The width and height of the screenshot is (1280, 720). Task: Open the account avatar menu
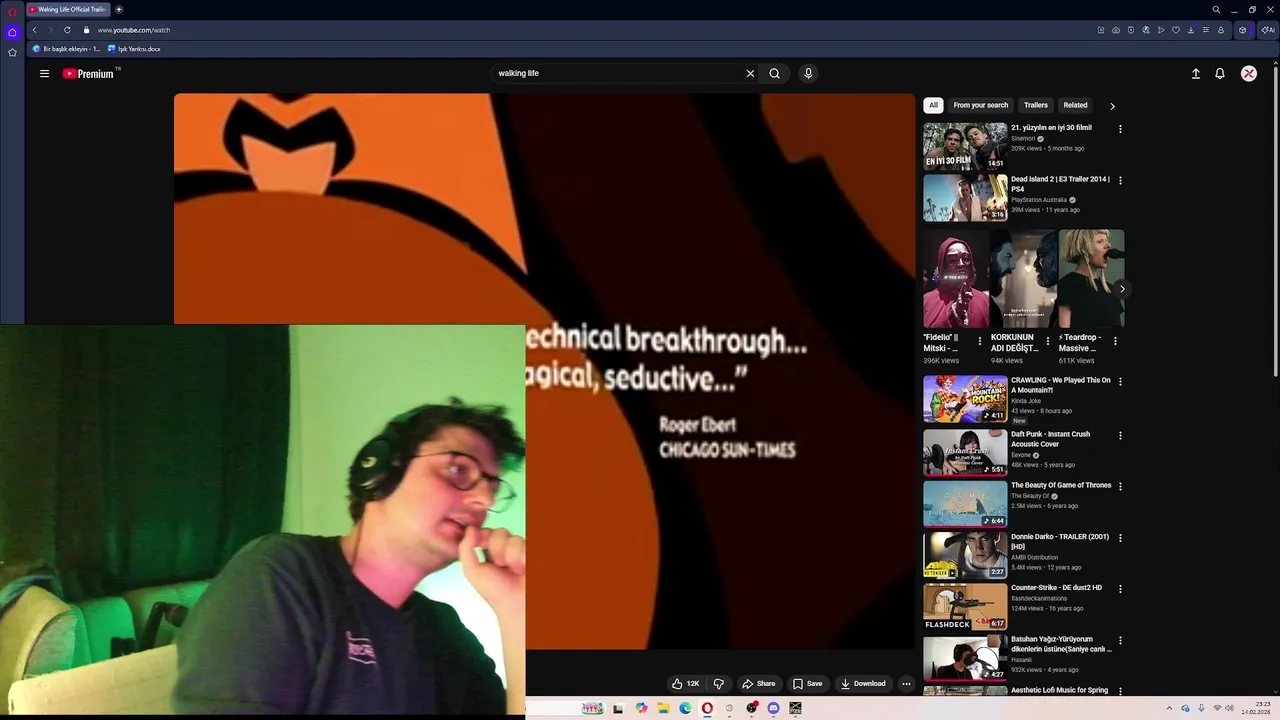1249,73
